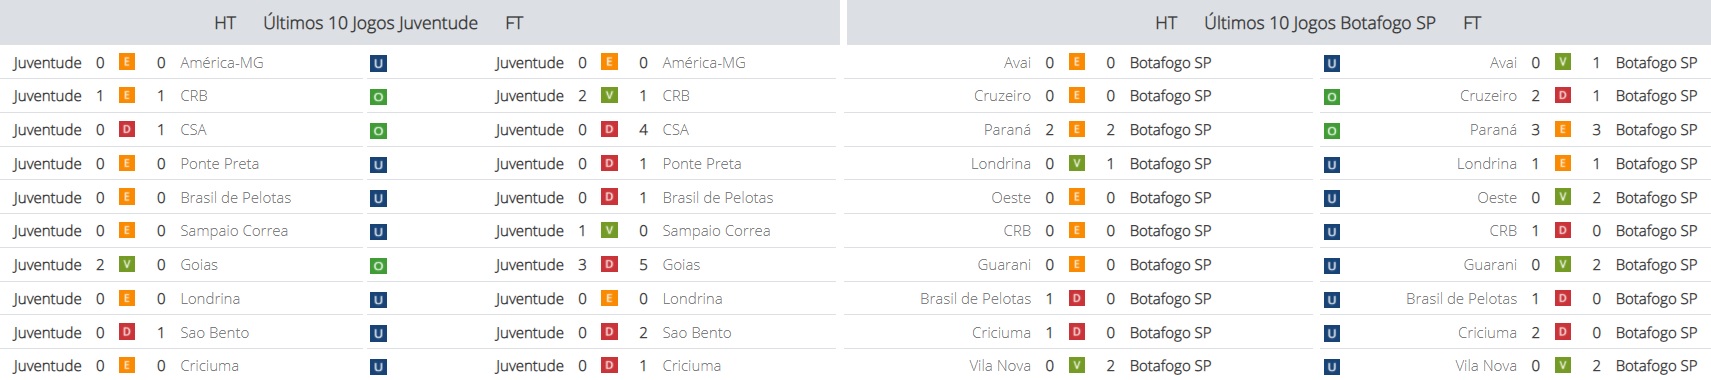This screenshot has height=380, width=1711.
Task: Click the green O icon in Juventude's CRB row
Action: click(x=378, y=97)
